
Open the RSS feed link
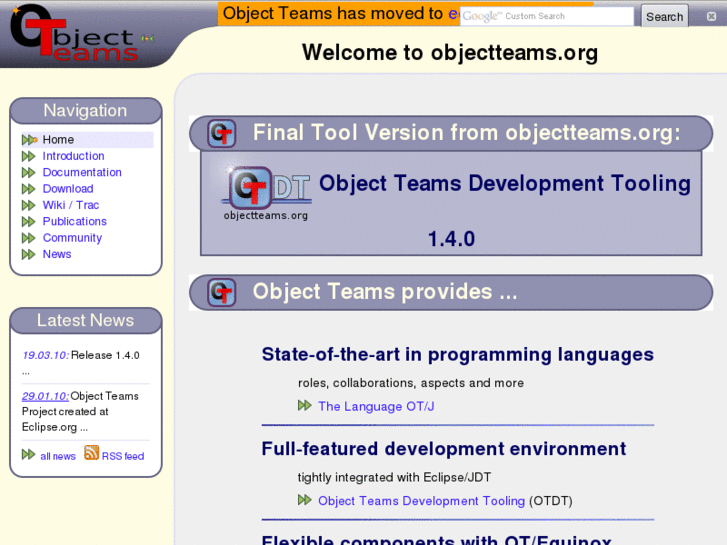pyautogui.click(x=123, y=456)
